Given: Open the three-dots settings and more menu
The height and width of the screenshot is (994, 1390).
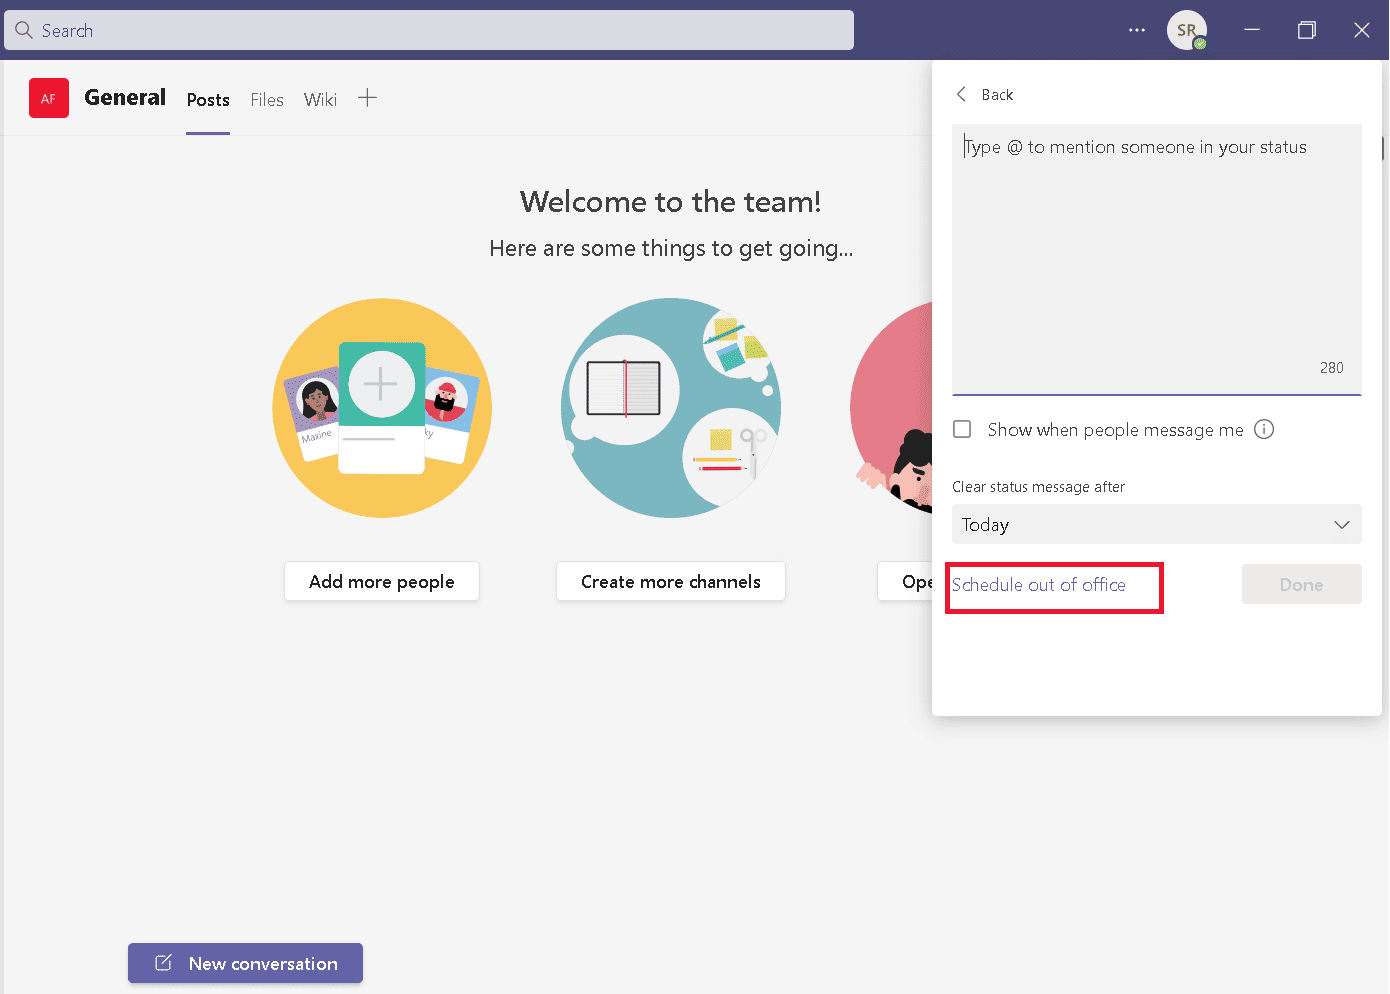Looking at the screenshot, I should click(x=1136, y=30).
